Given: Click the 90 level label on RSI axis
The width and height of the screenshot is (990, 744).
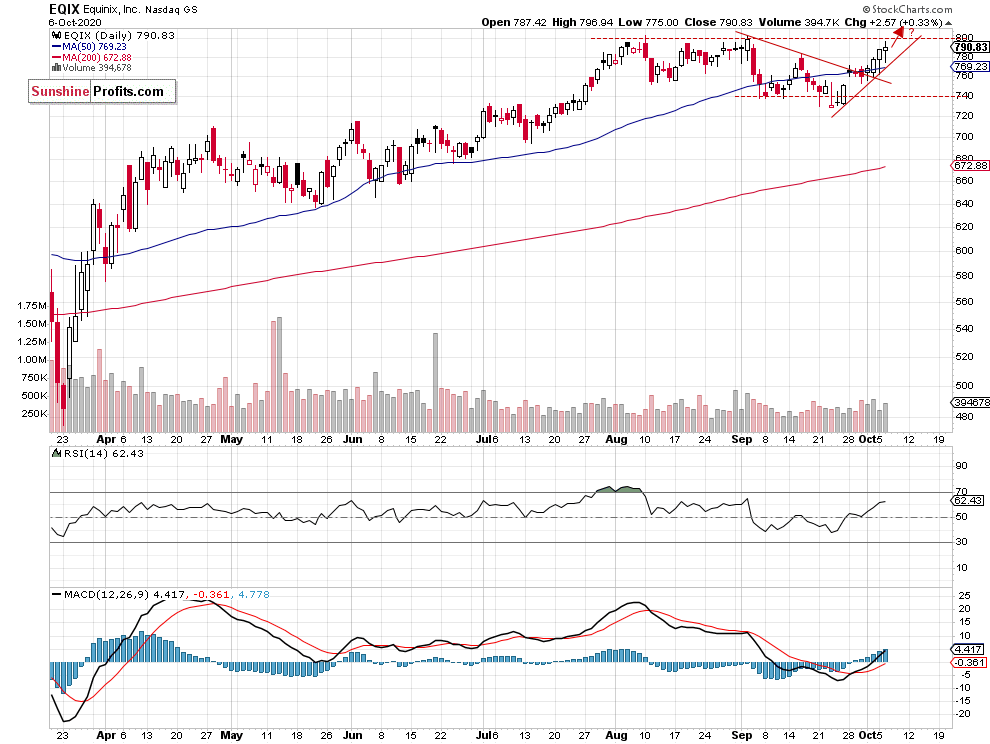Looking at the screenshot, I should (961, 466).
